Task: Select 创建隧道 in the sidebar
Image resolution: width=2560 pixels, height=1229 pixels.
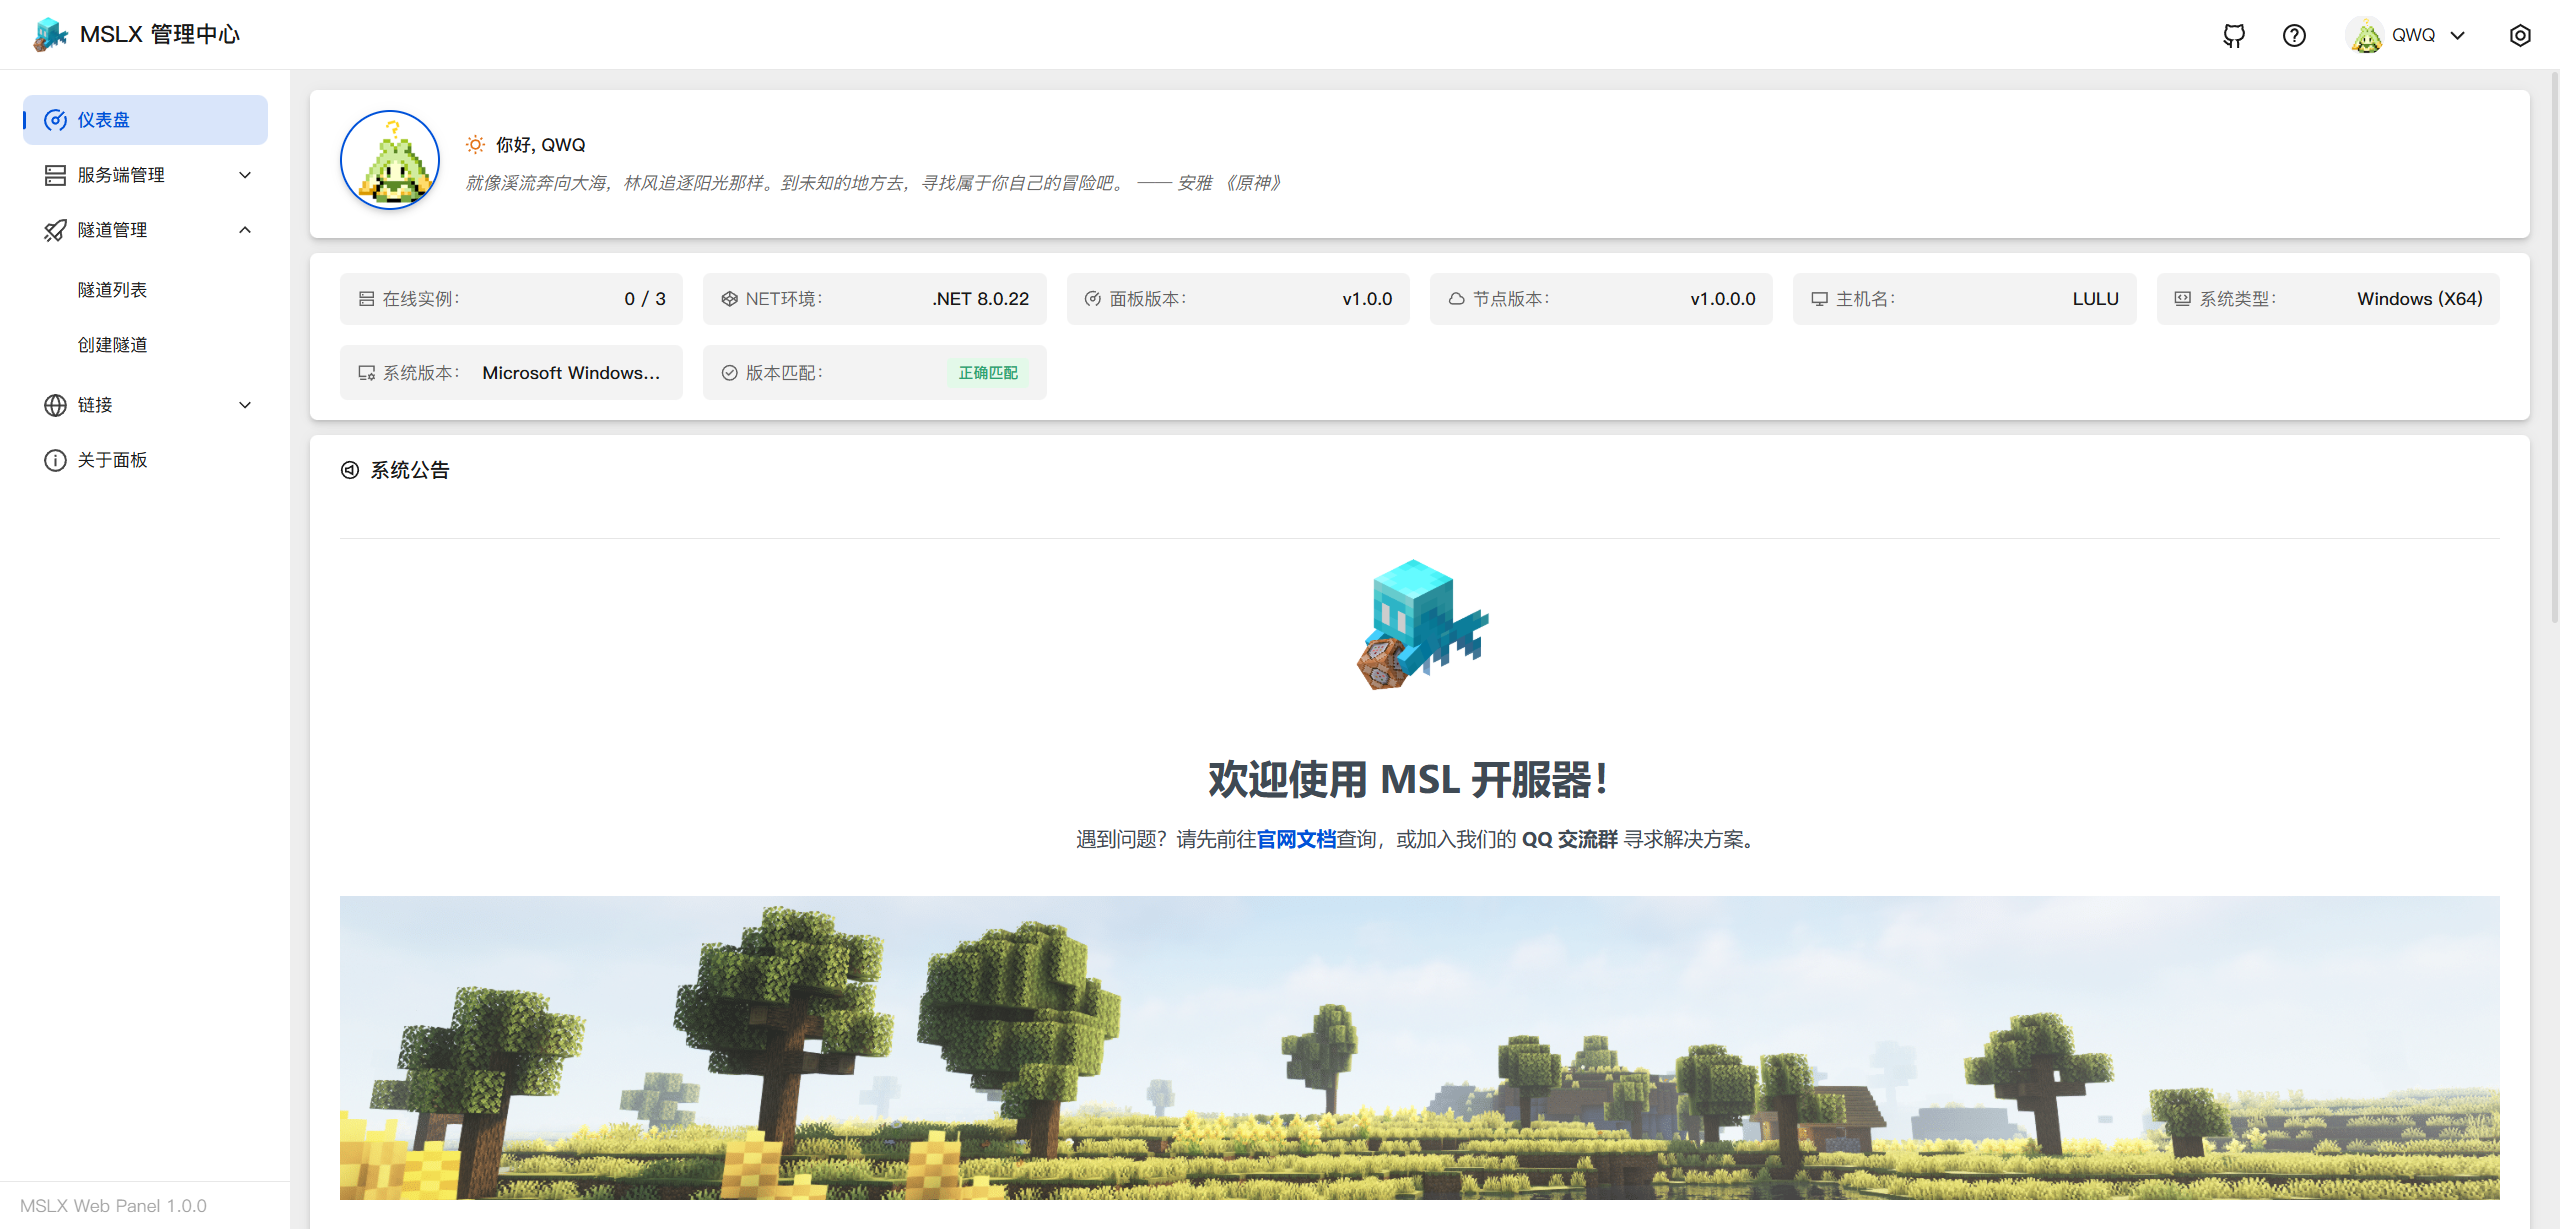Action: pos(112,345)
